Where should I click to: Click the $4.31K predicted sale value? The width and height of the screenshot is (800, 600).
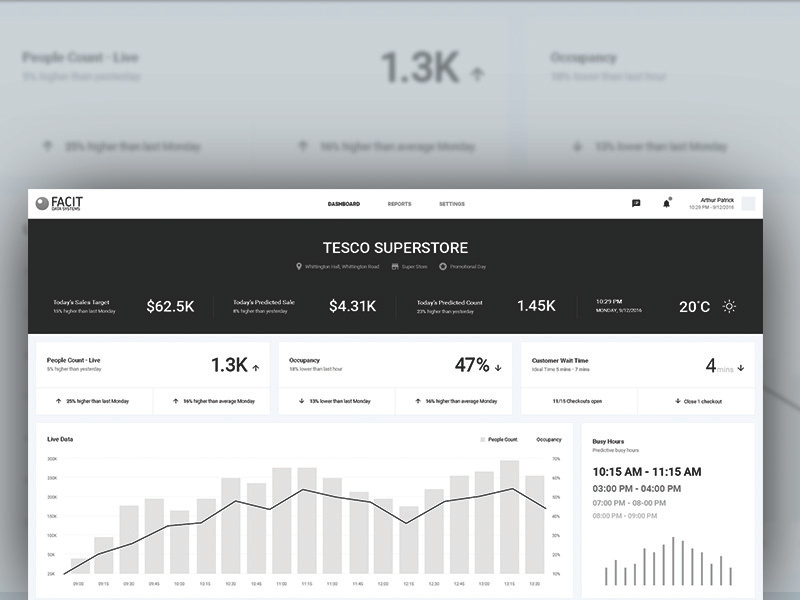pyautogui.click(x=353, y=306)
